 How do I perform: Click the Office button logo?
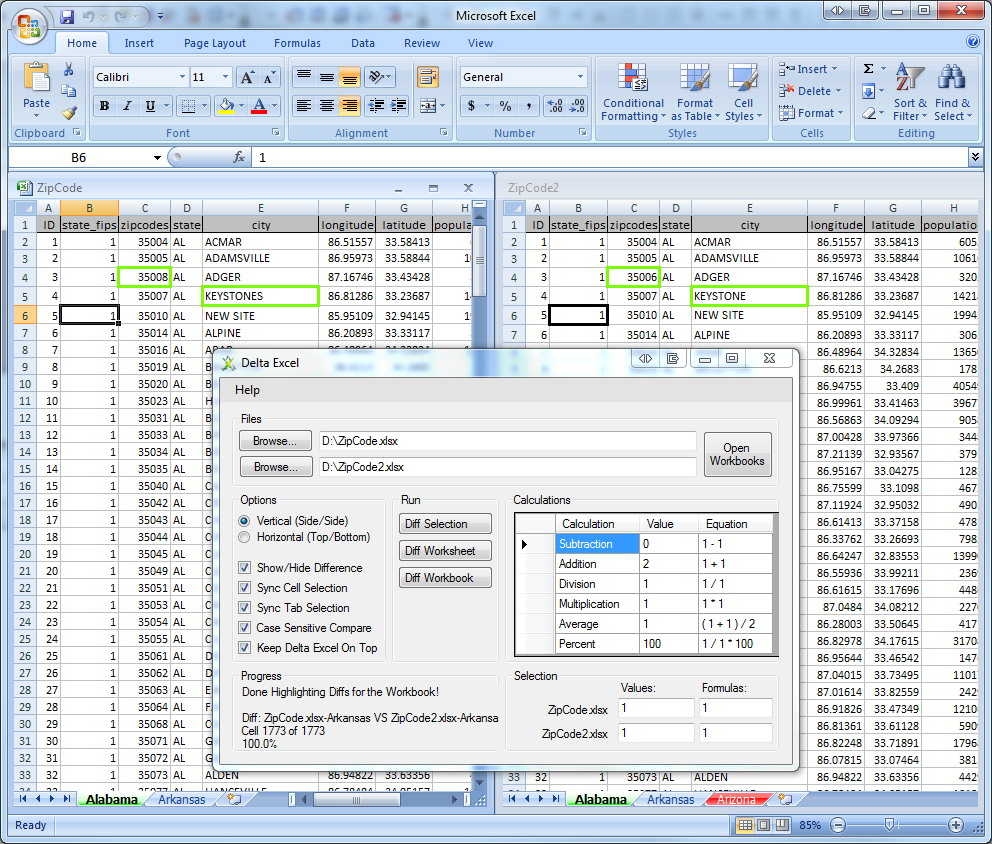click(x=29, y=27)
